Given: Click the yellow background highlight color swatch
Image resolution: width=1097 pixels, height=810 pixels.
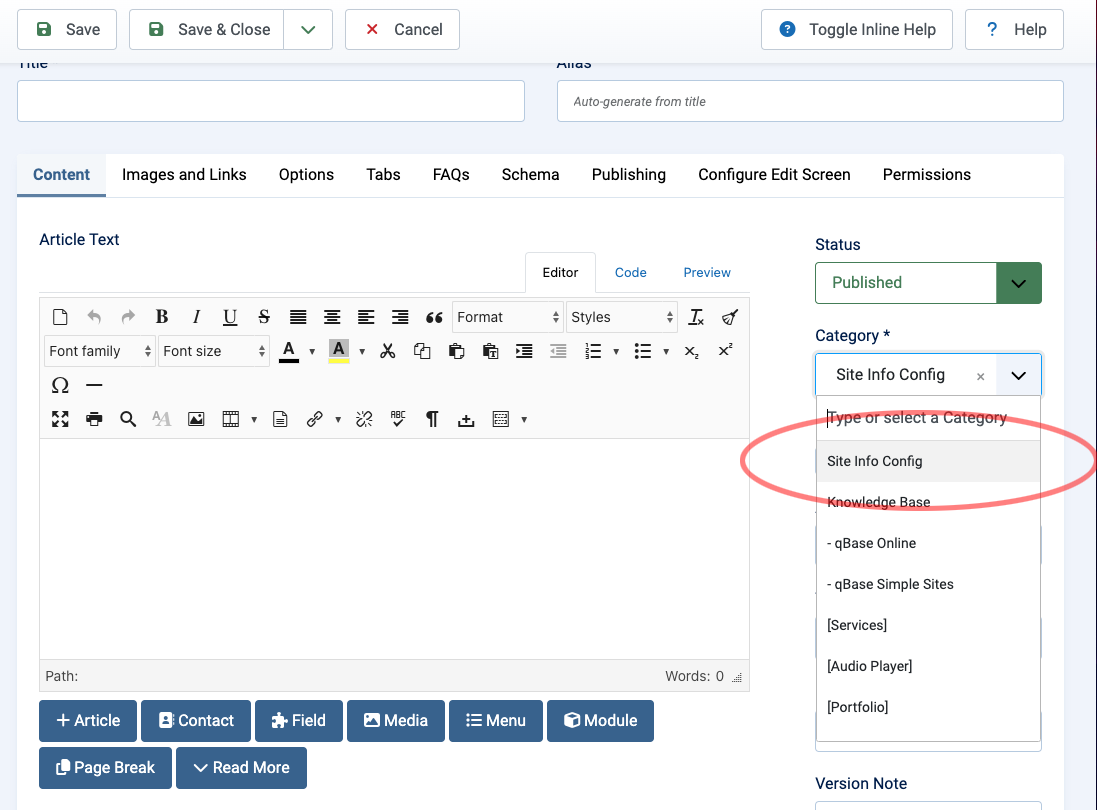Looking at the screenshot, I should click(338, 351).
